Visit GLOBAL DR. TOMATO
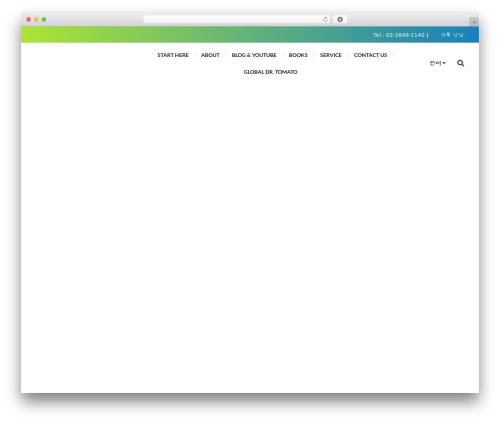500x423 pixels. point(270,72)
